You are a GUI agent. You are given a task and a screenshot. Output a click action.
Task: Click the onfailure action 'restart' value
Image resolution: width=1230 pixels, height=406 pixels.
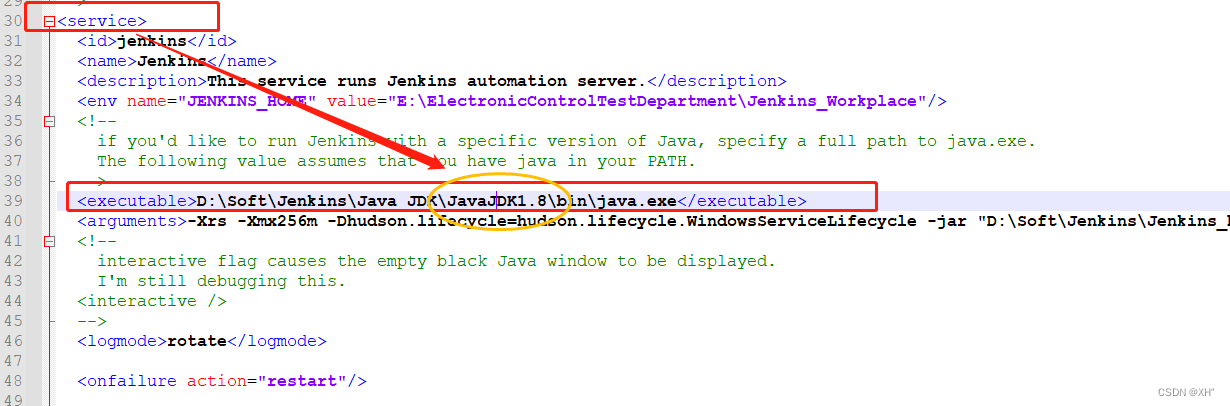click(x=302, y=381)
